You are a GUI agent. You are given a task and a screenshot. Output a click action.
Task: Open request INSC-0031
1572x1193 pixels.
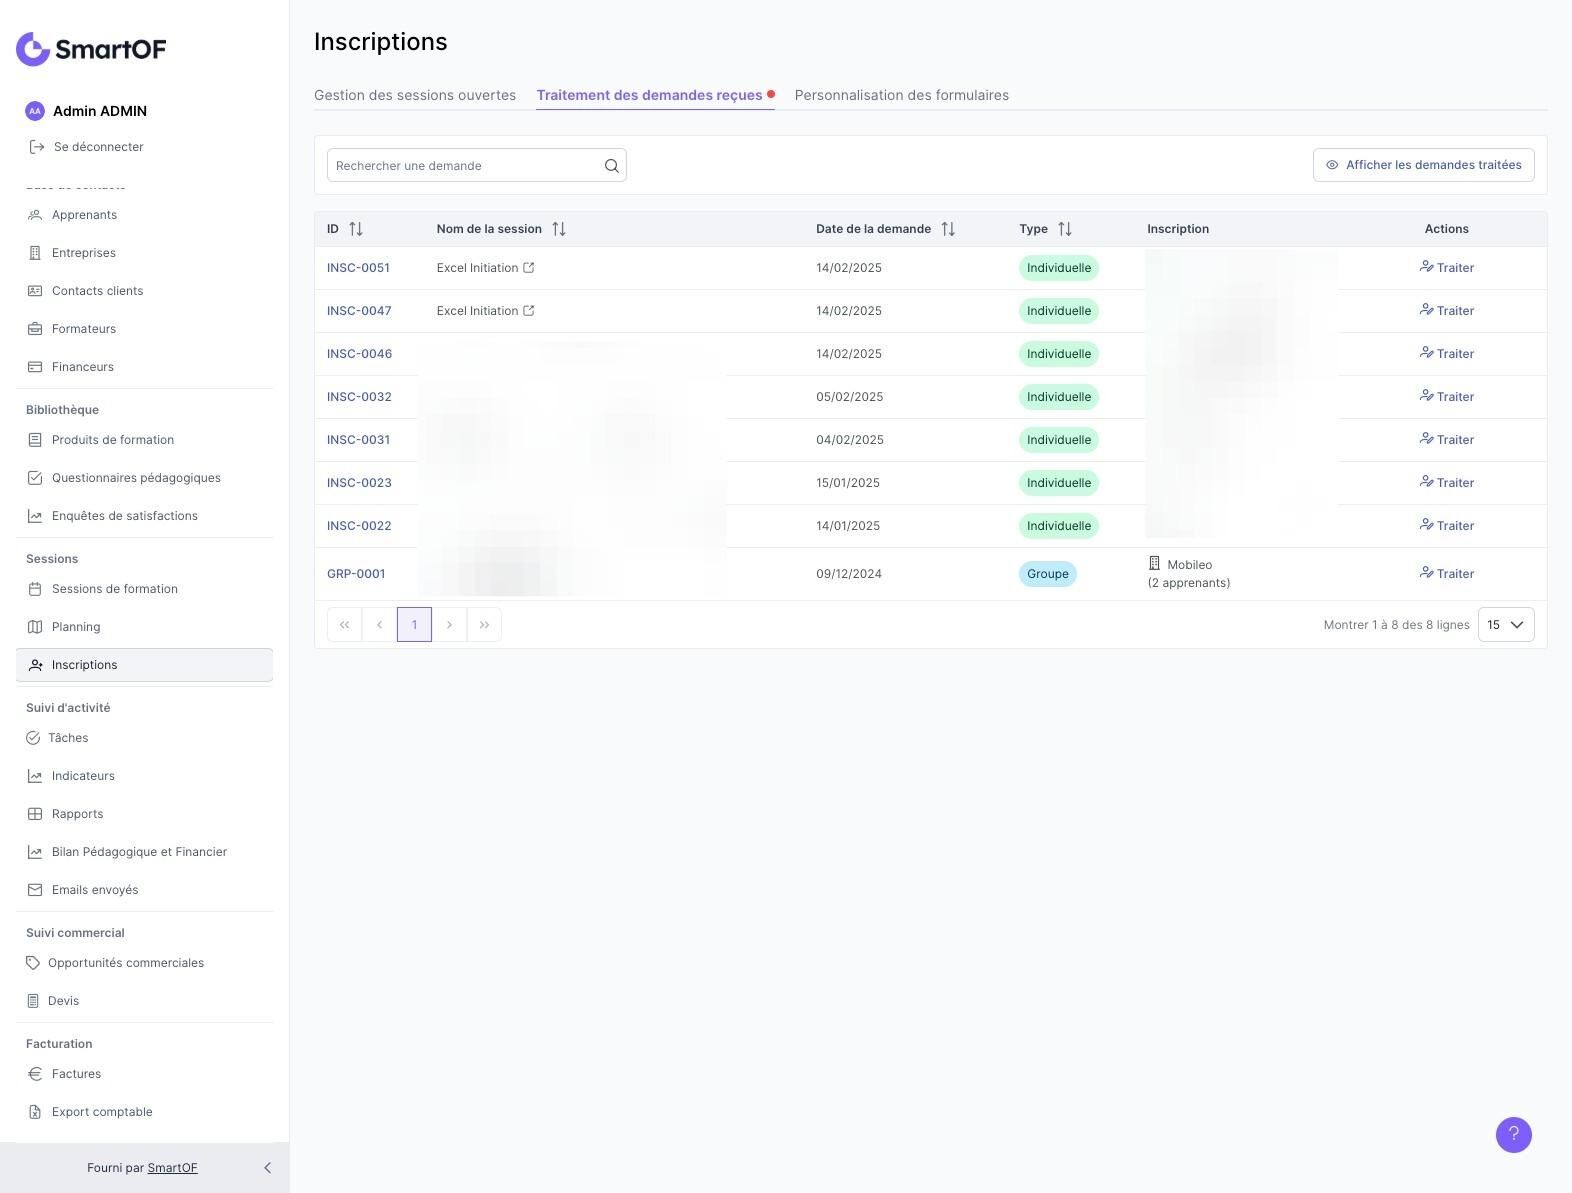(358, 440)
